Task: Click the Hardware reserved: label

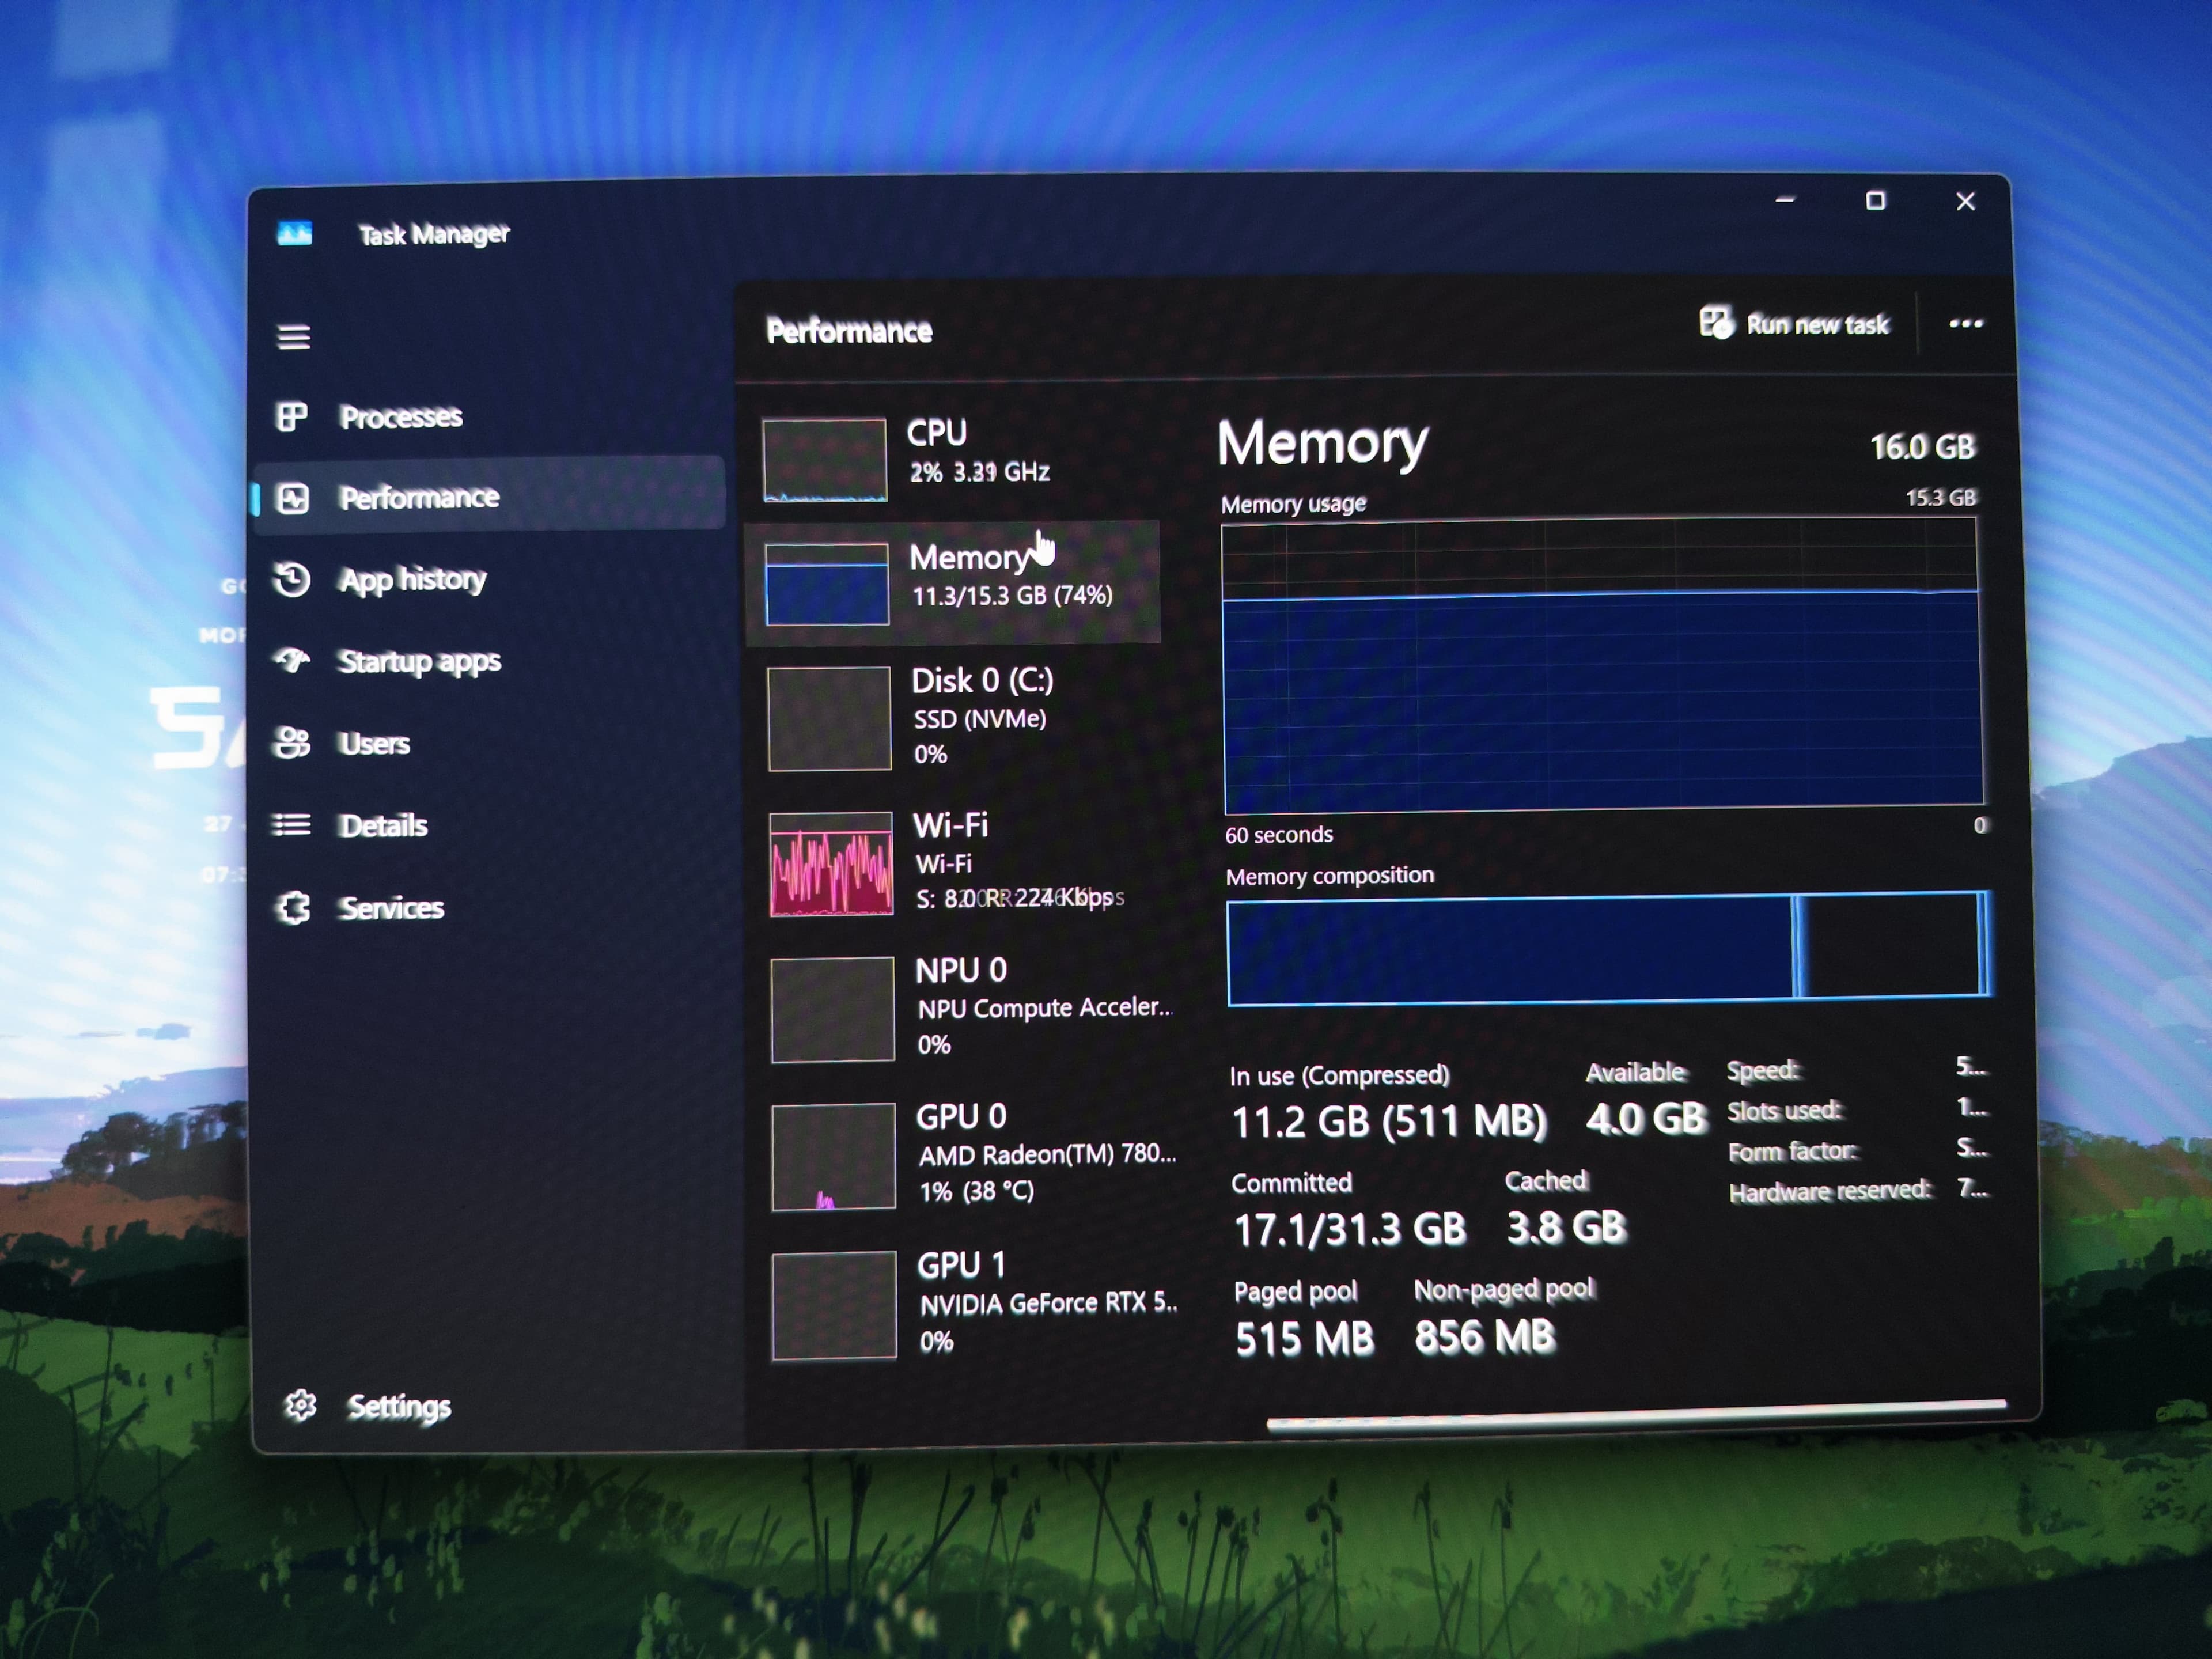Action: pos(1830,1192)
